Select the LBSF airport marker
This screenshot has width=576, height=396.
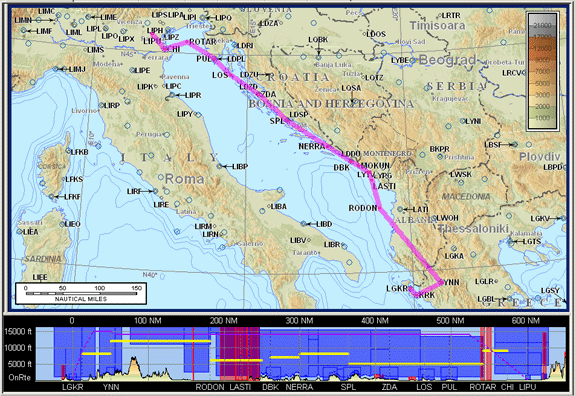(515, 145)
